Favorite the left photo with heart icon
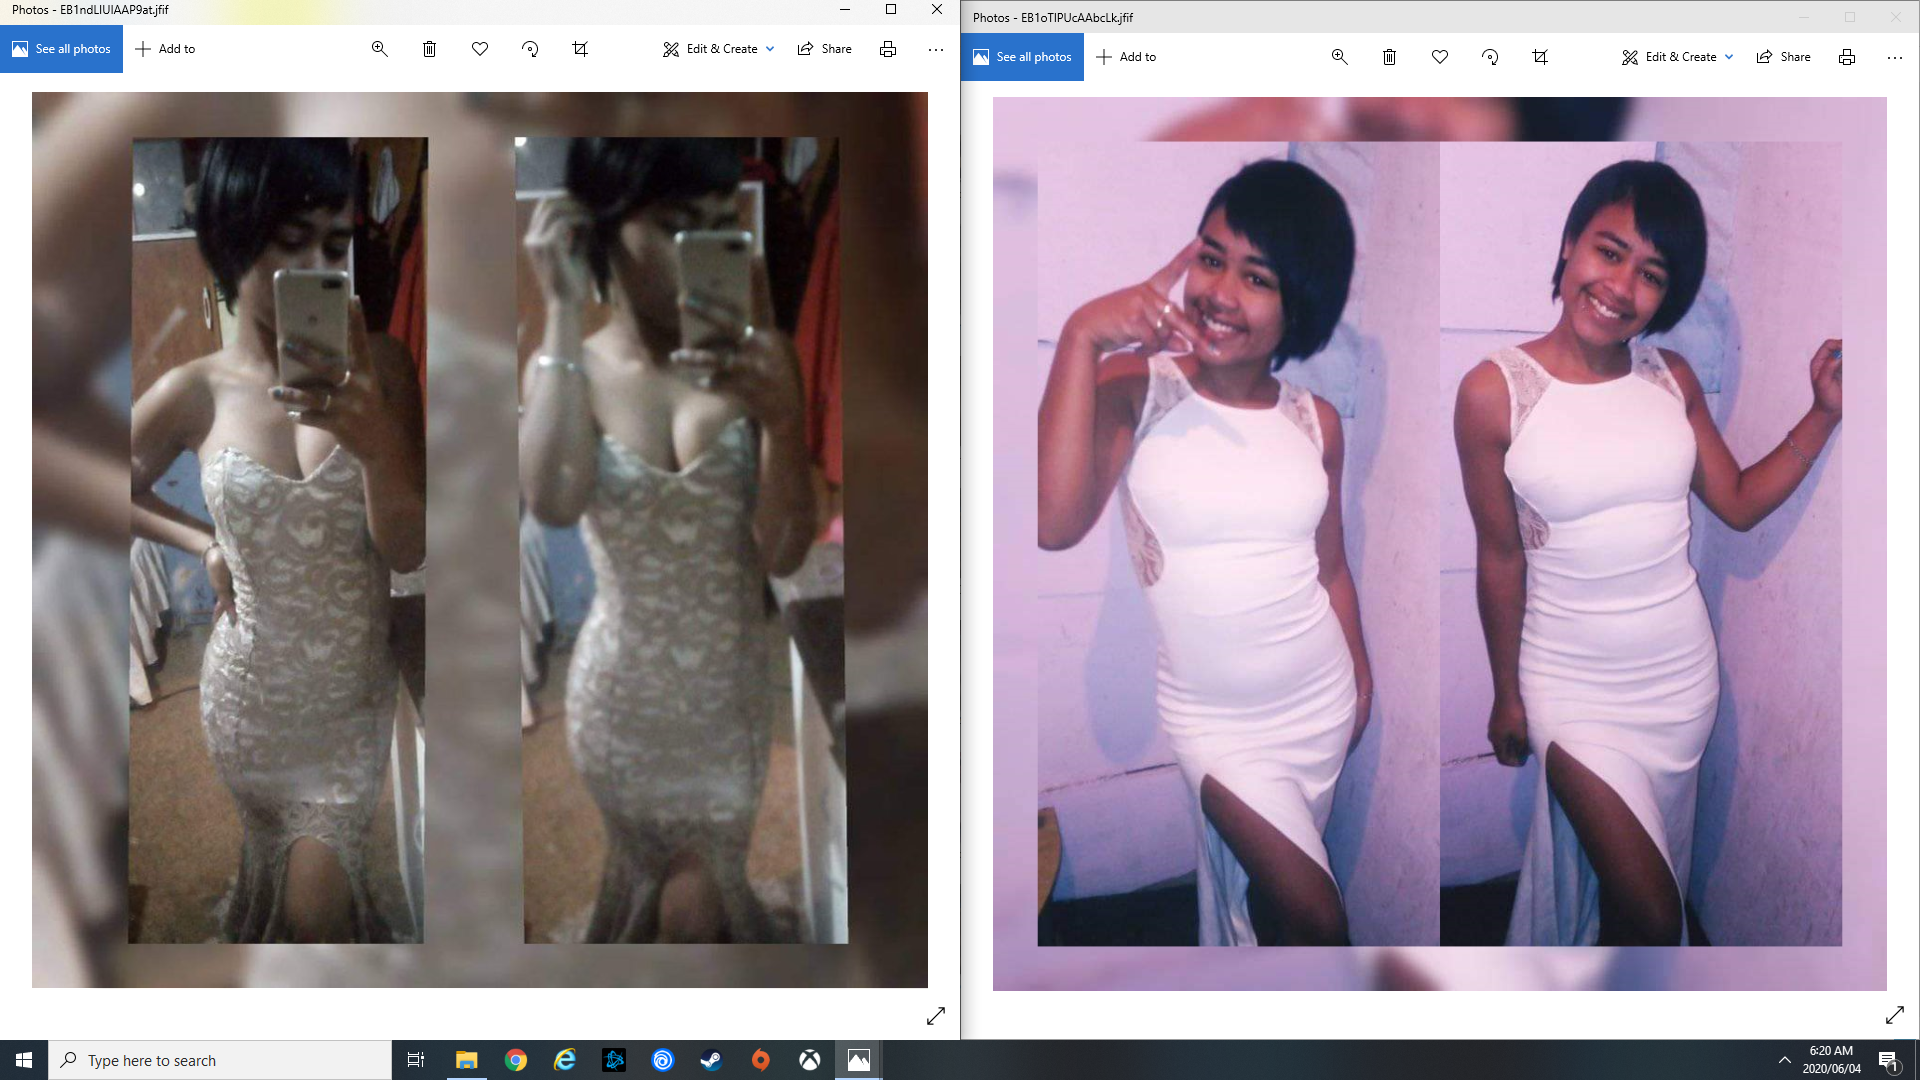Viewport: 1920px width, 1080px height. pos(480,49)
